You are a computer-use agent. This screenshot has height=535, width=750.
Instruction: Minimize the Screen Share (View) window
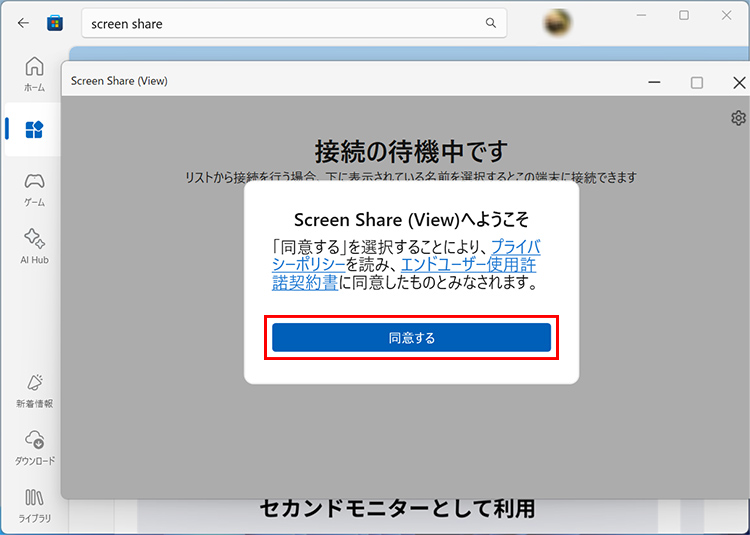[653, 81]
